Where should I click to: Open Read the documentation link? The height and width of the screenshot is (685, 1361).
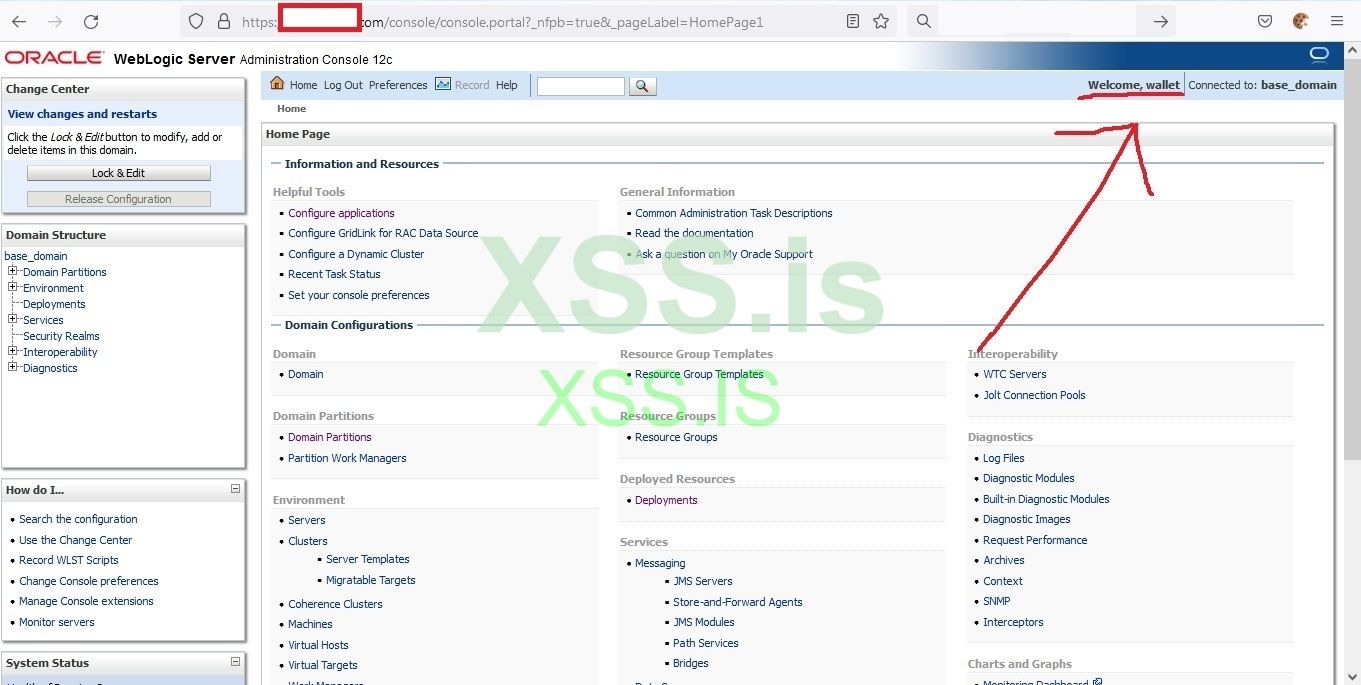(694, 233)
